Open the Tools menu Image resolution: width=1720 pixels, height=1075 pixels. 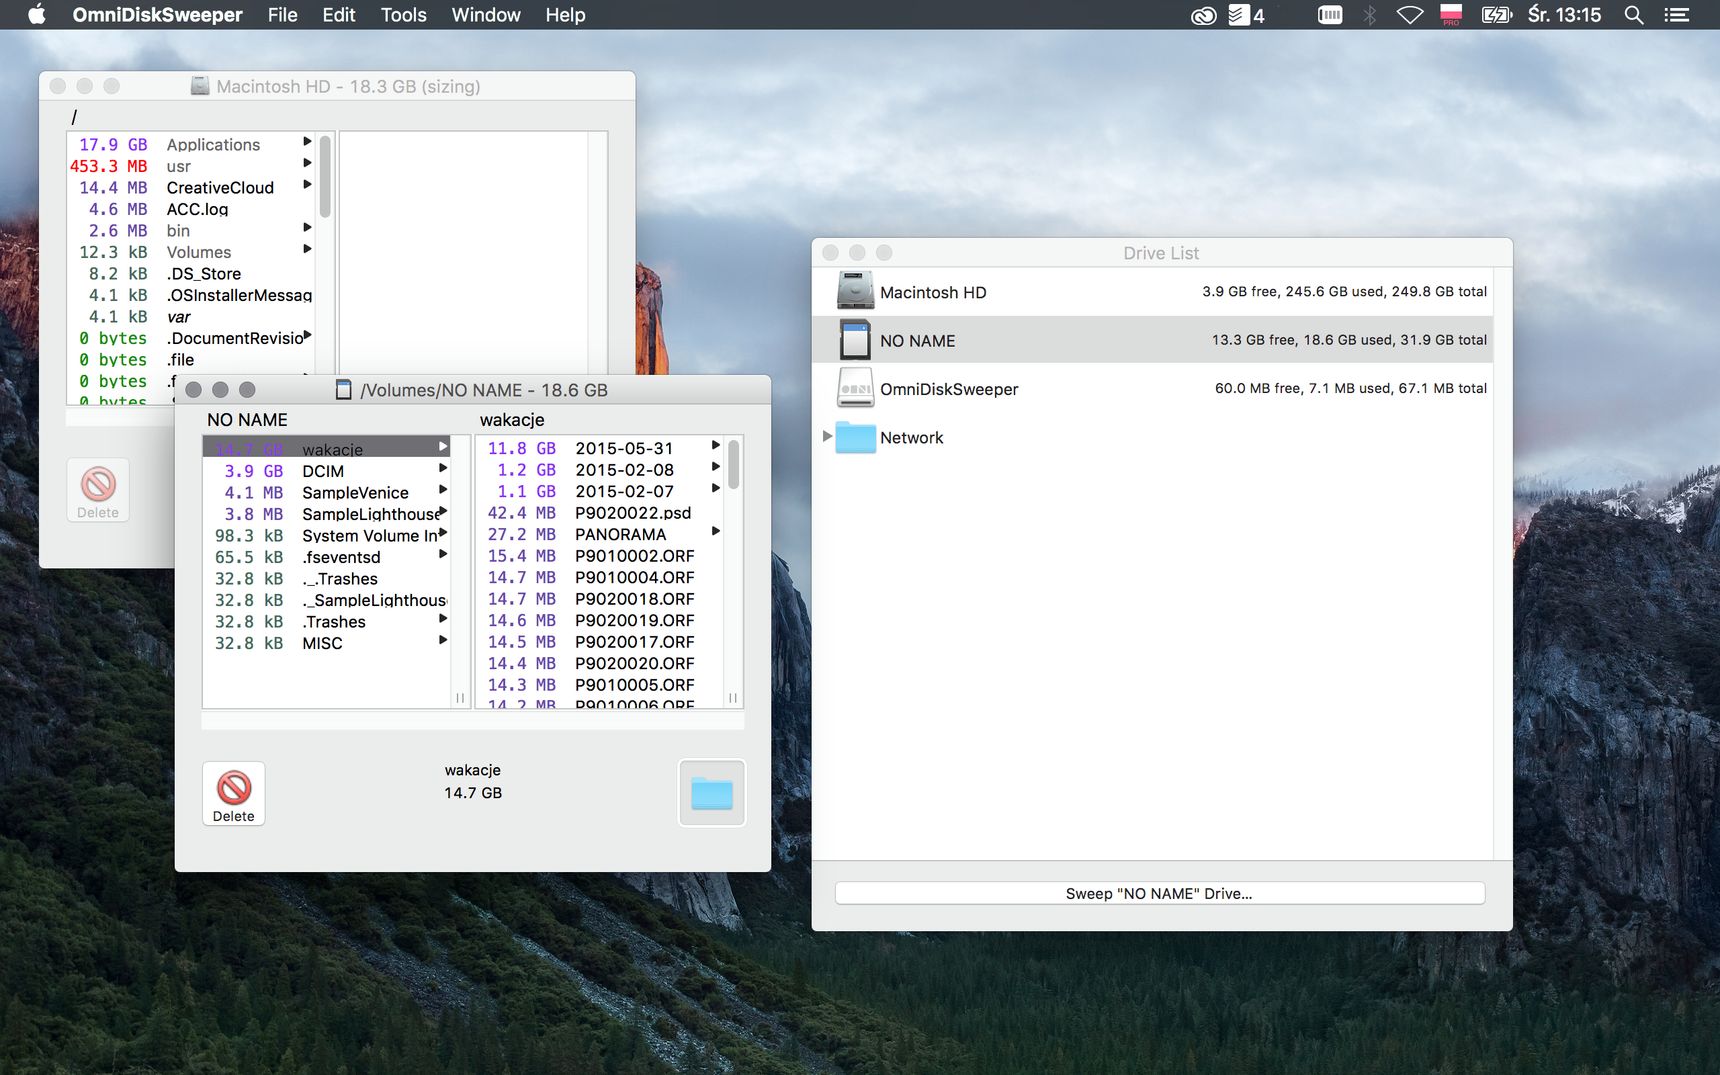[x=403, y=15]
